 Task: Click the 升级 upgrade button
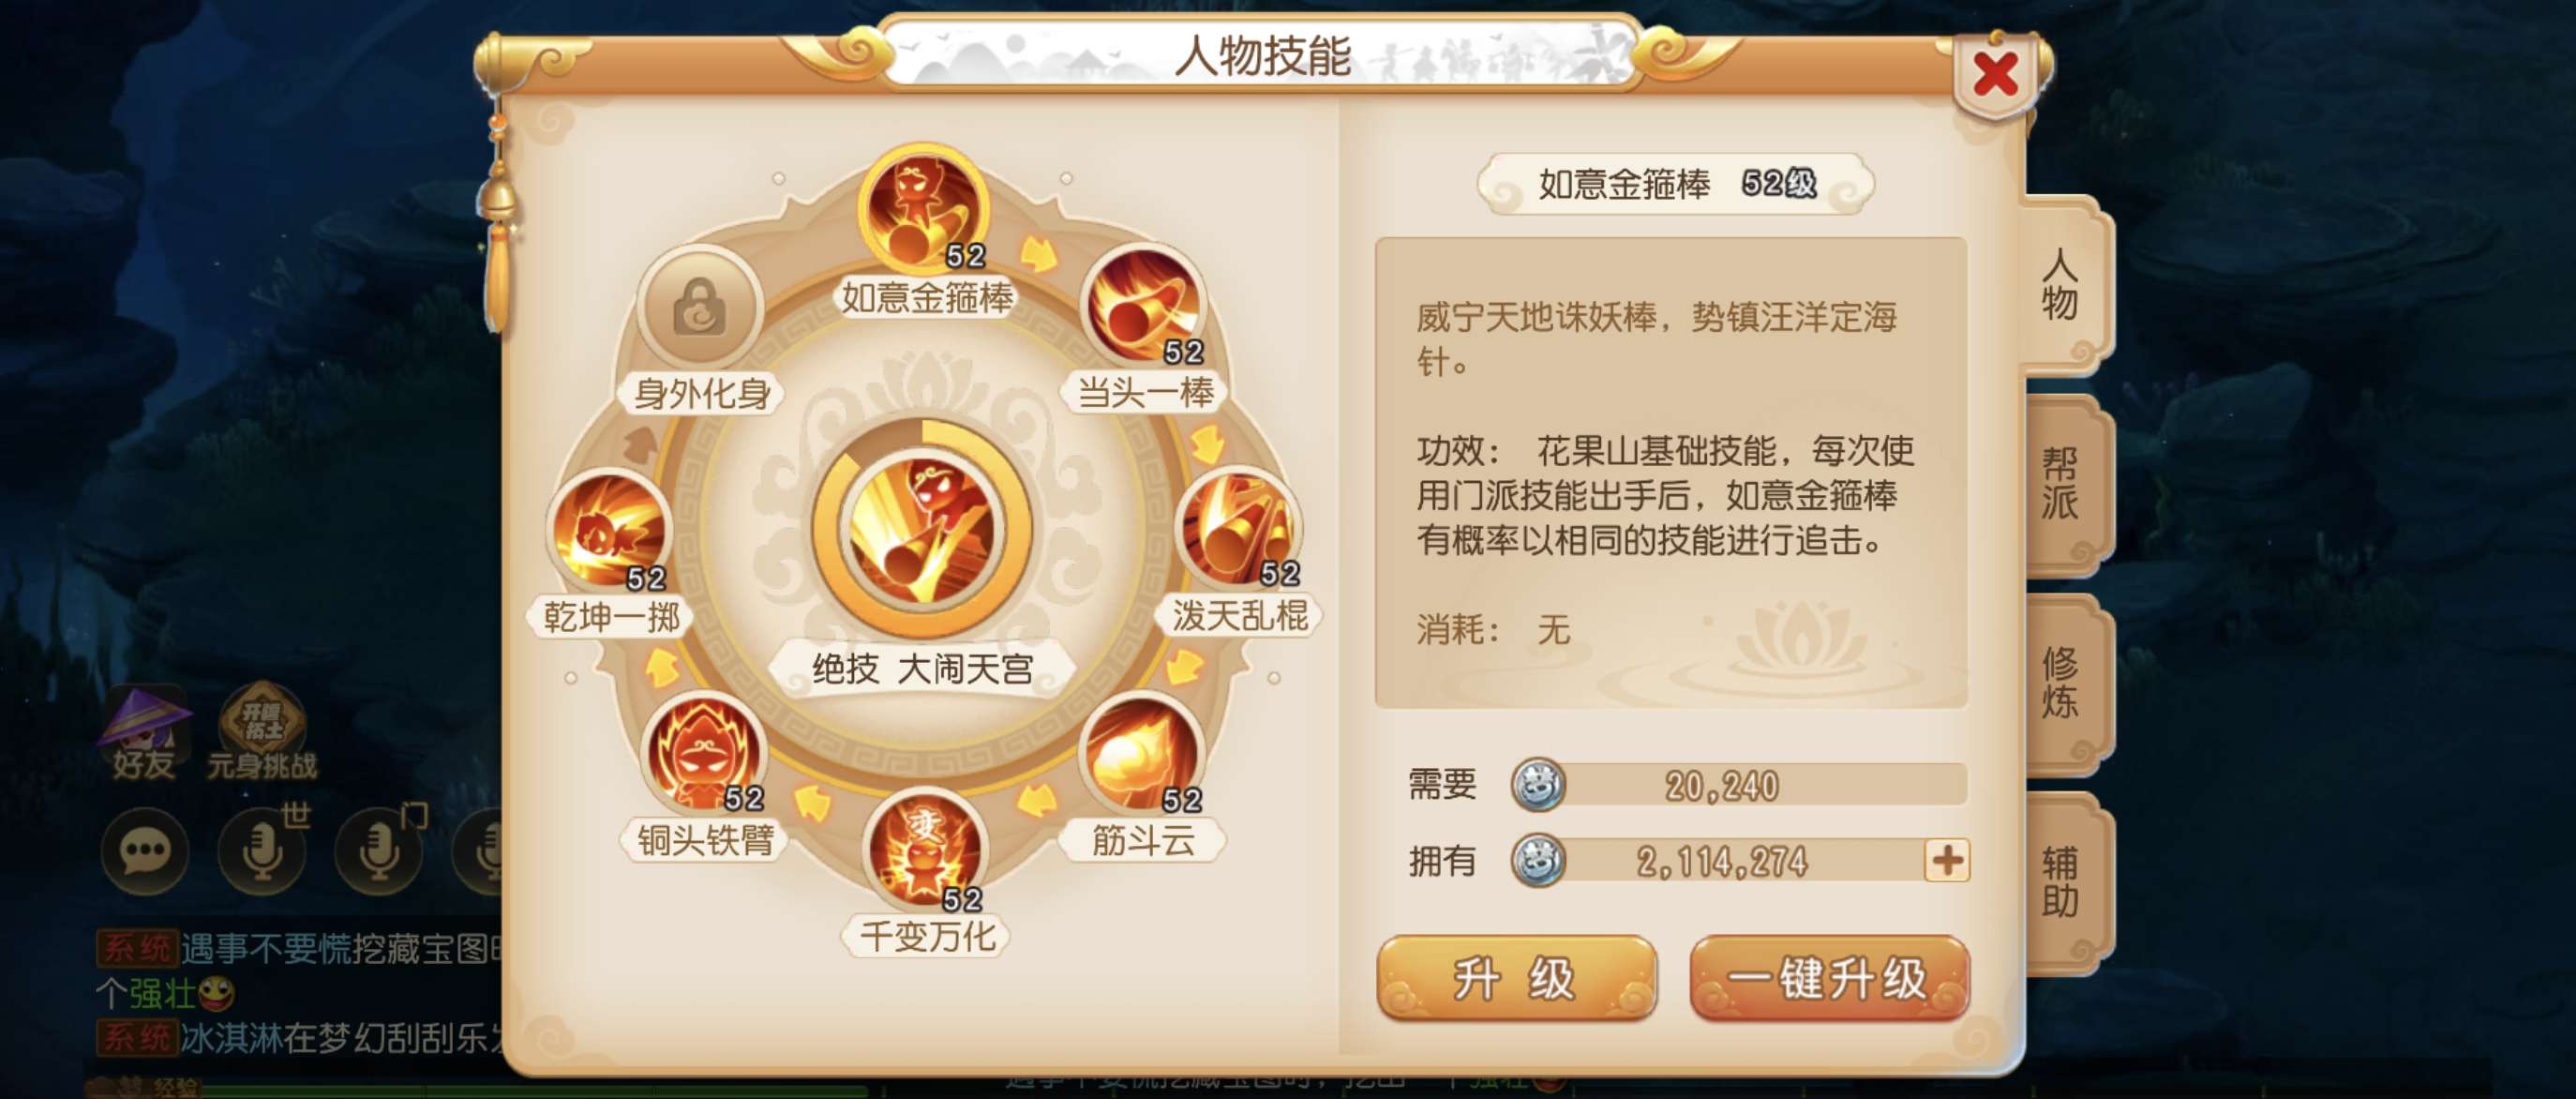[1516, 978]
